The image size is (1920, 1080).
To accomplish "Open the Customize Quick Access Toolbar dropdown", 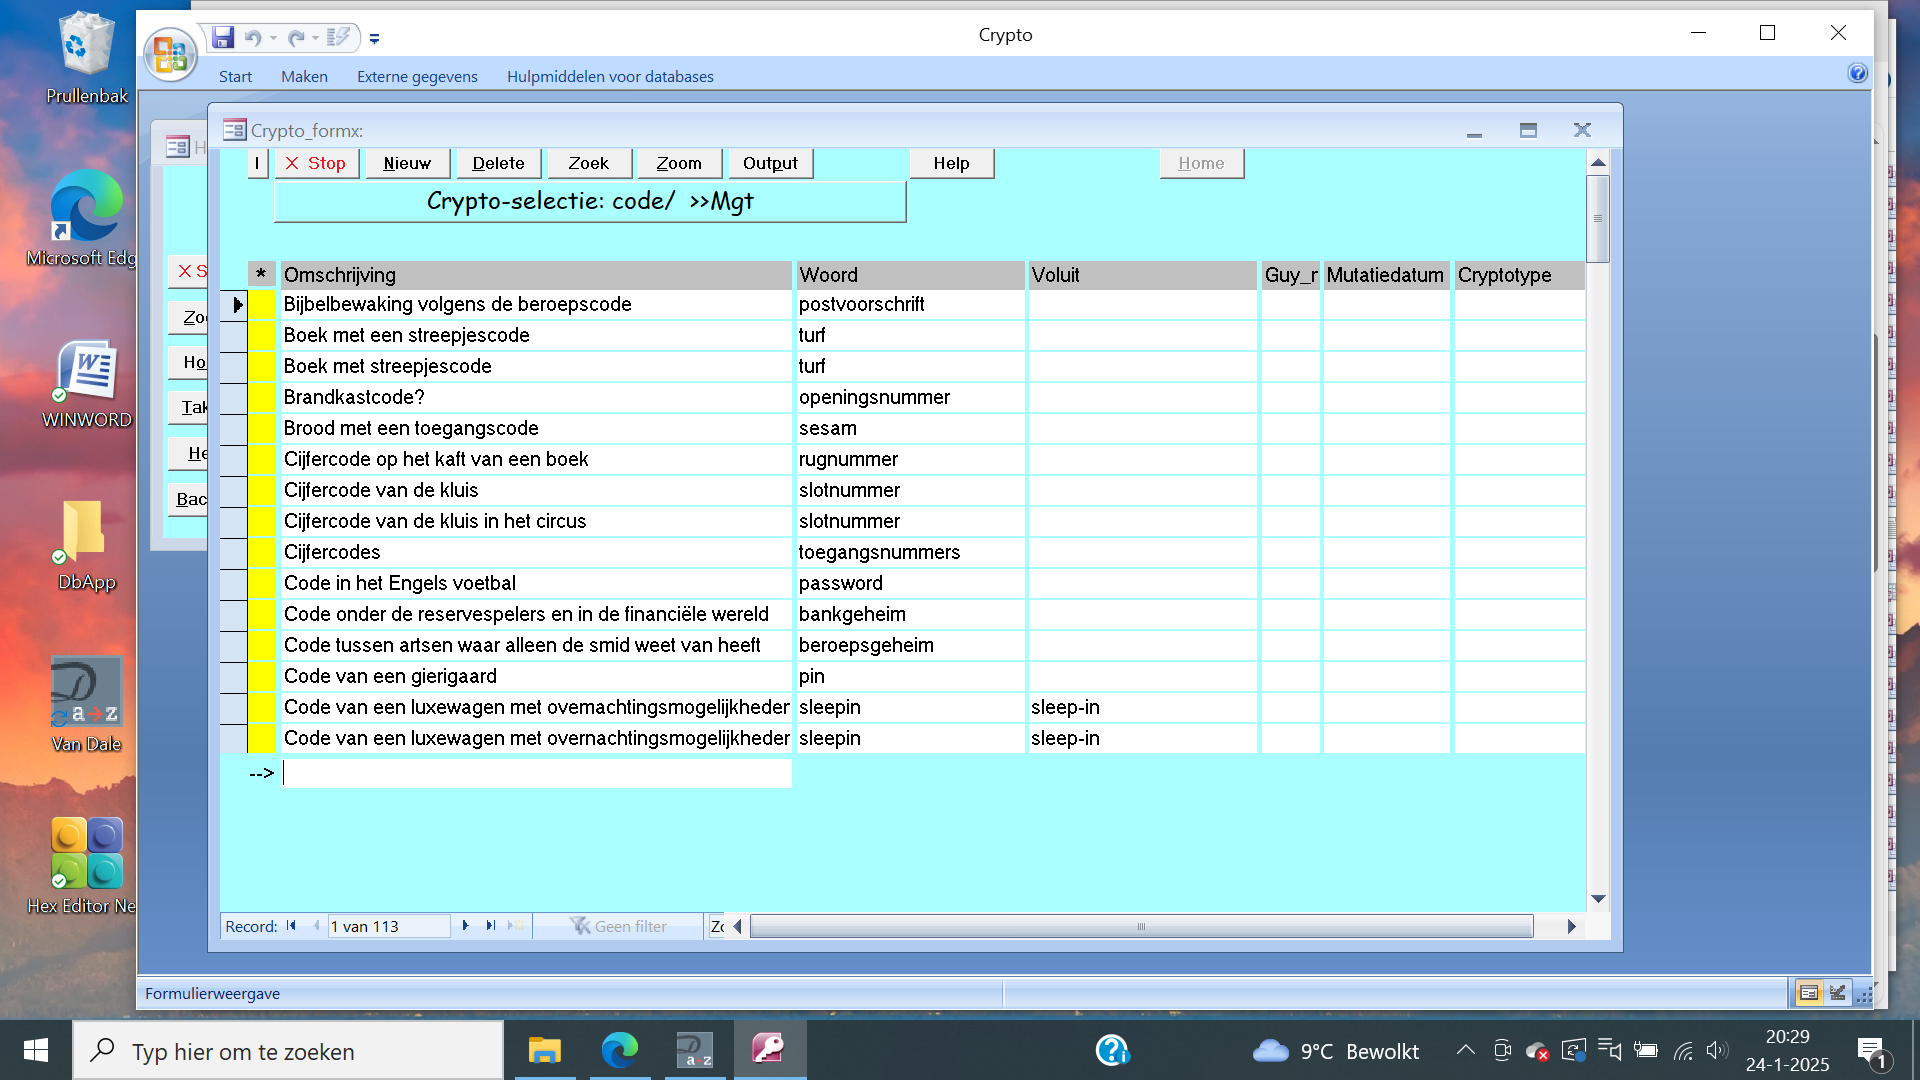I will click(x=374, y=39).
